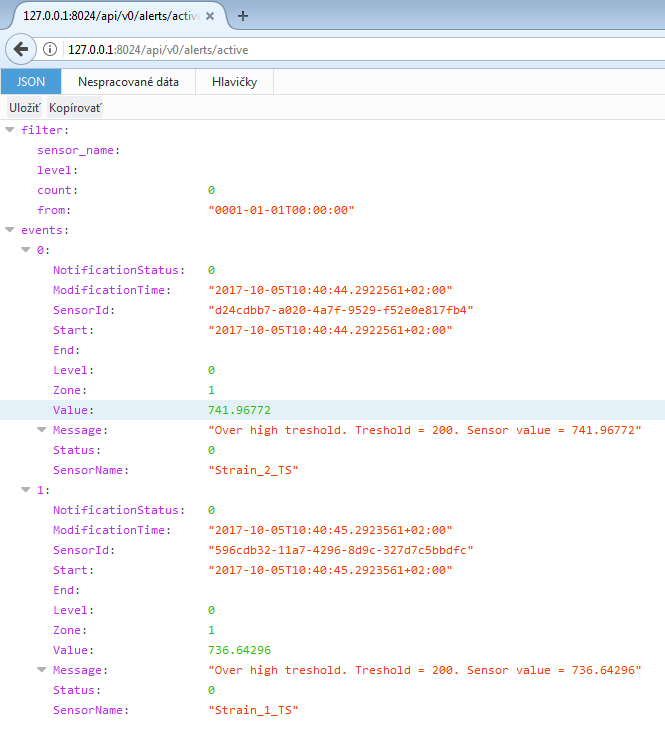Screen dimensions: 665x735
Task: Select NotificationStatus key in event 0
Action: [119, 270]
